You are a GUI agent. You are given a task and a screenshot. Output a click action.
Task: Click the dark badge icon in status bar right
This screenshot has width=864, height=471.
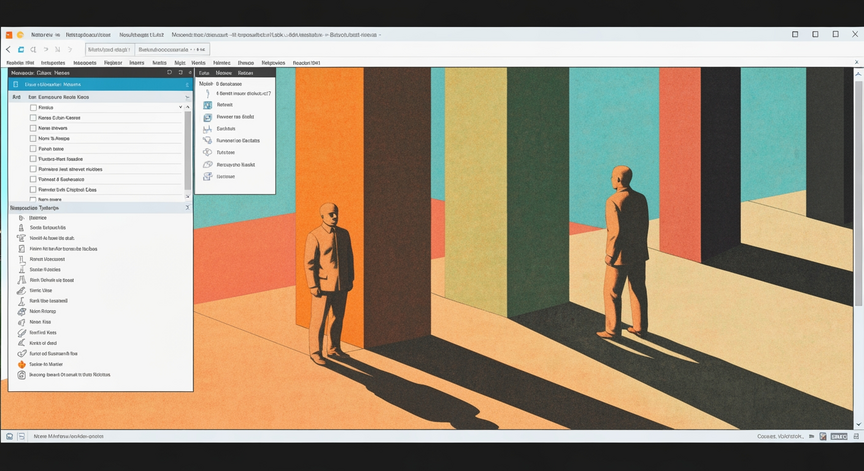(x=839, y=436)
